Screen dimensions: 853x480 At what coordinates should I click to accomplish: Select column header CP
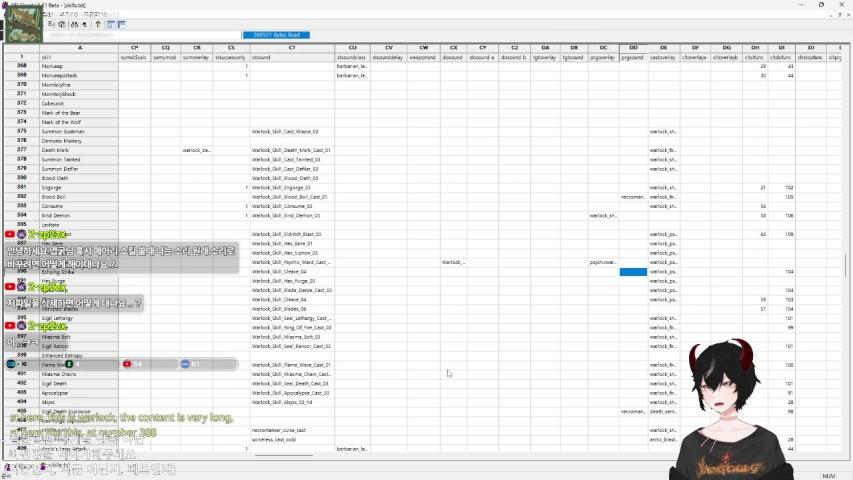pos(134,48)
